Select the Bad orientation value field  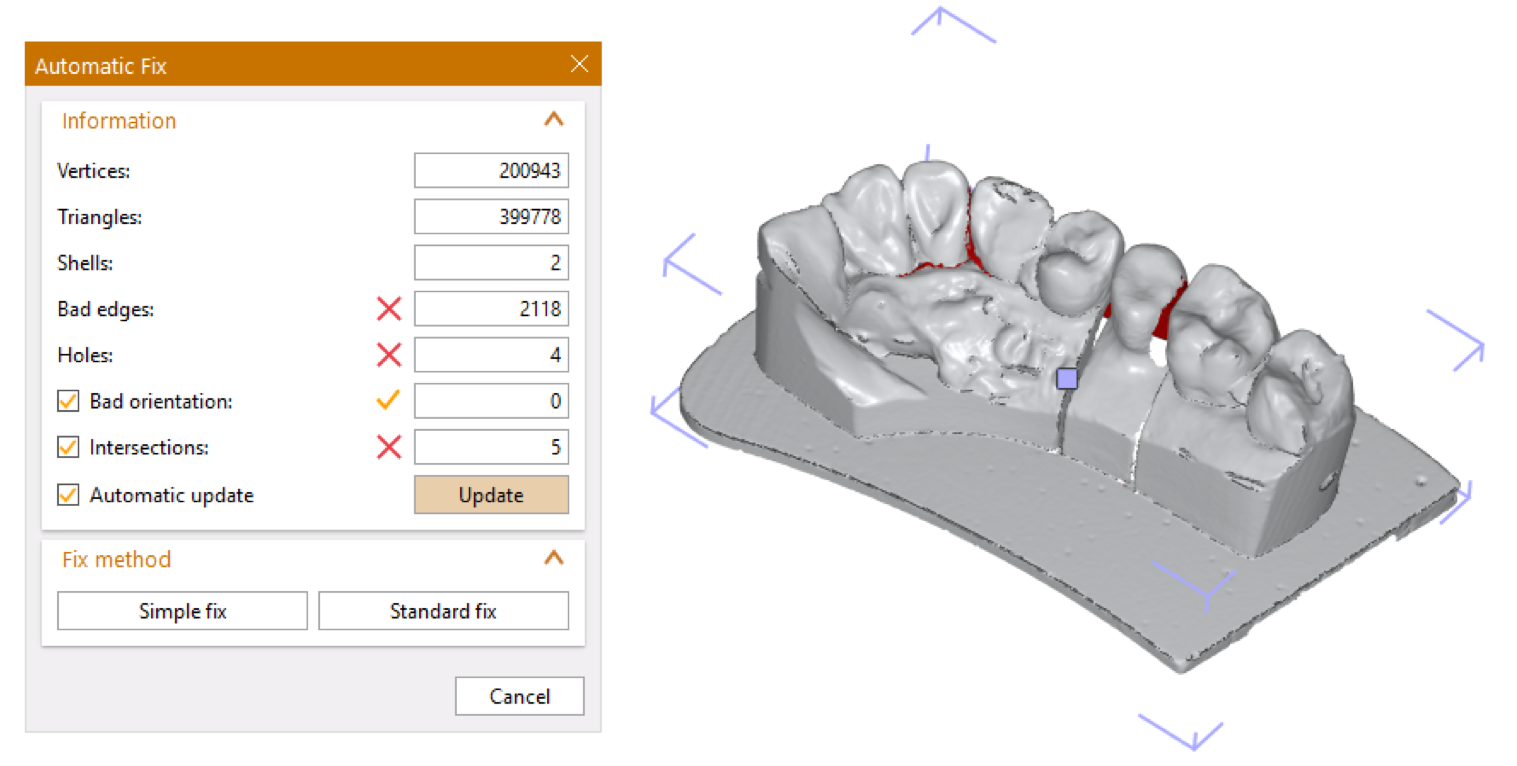pyautogui.click(x=491, y=402)
